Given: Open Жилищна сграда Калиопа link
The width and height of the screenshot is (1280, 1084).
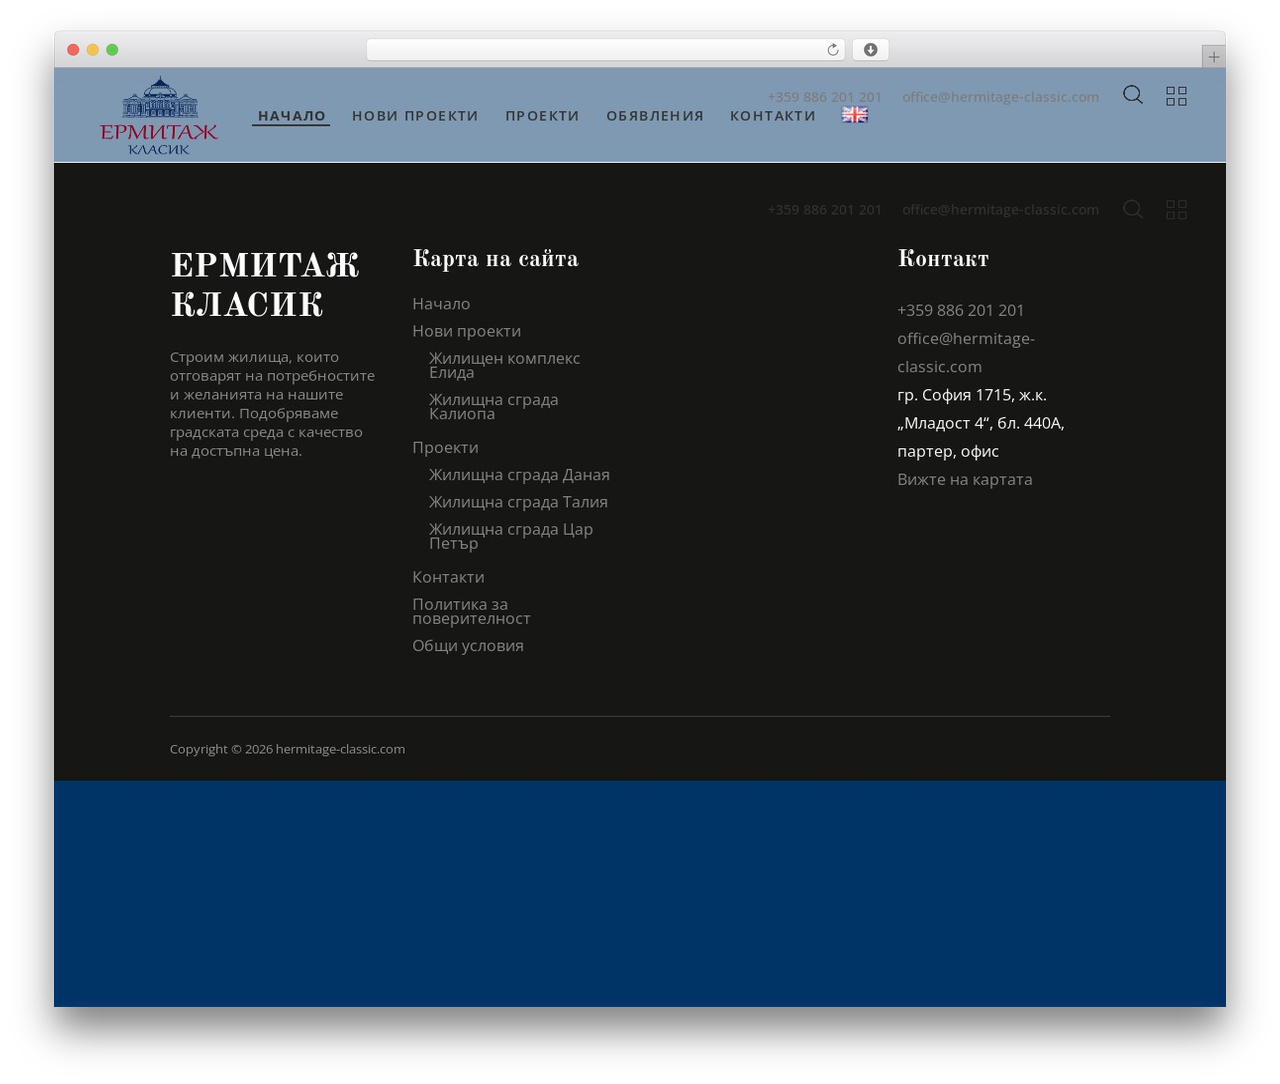Looking at the screenshot, I should click(493, 407).
